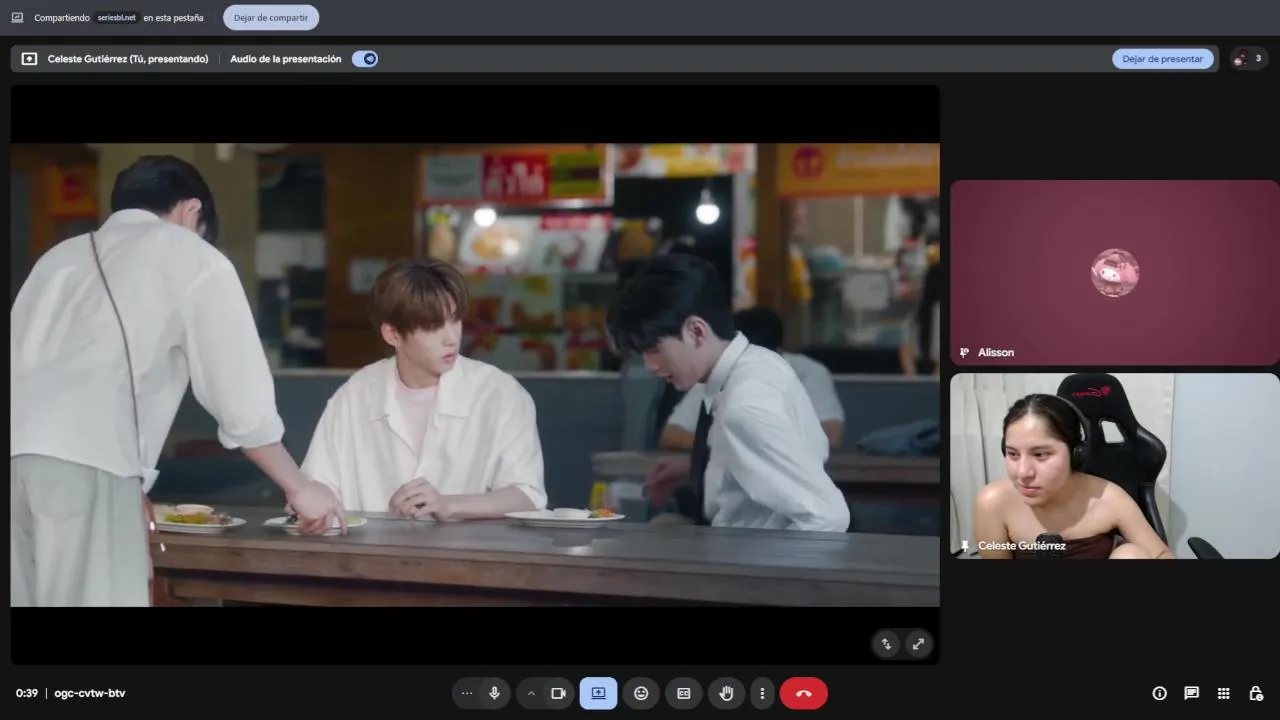Image resolution: width=1280 pixels, height=720 pixels.
Task: Click the presentation screen icon beside Celeste Gutiérrez
Action: click(x=29, y=59)
